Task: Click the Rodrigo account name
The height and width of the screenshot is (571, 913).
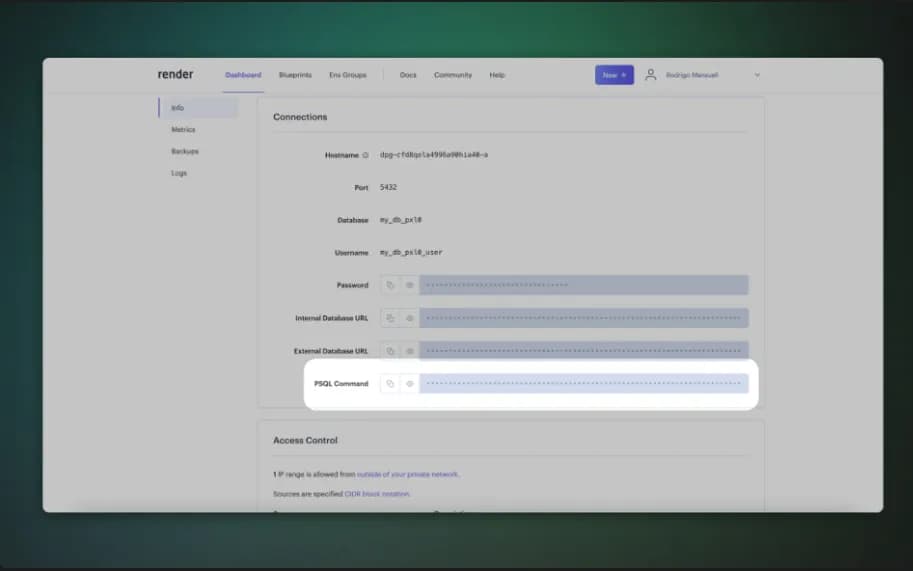Action: (x=692, y=75)
